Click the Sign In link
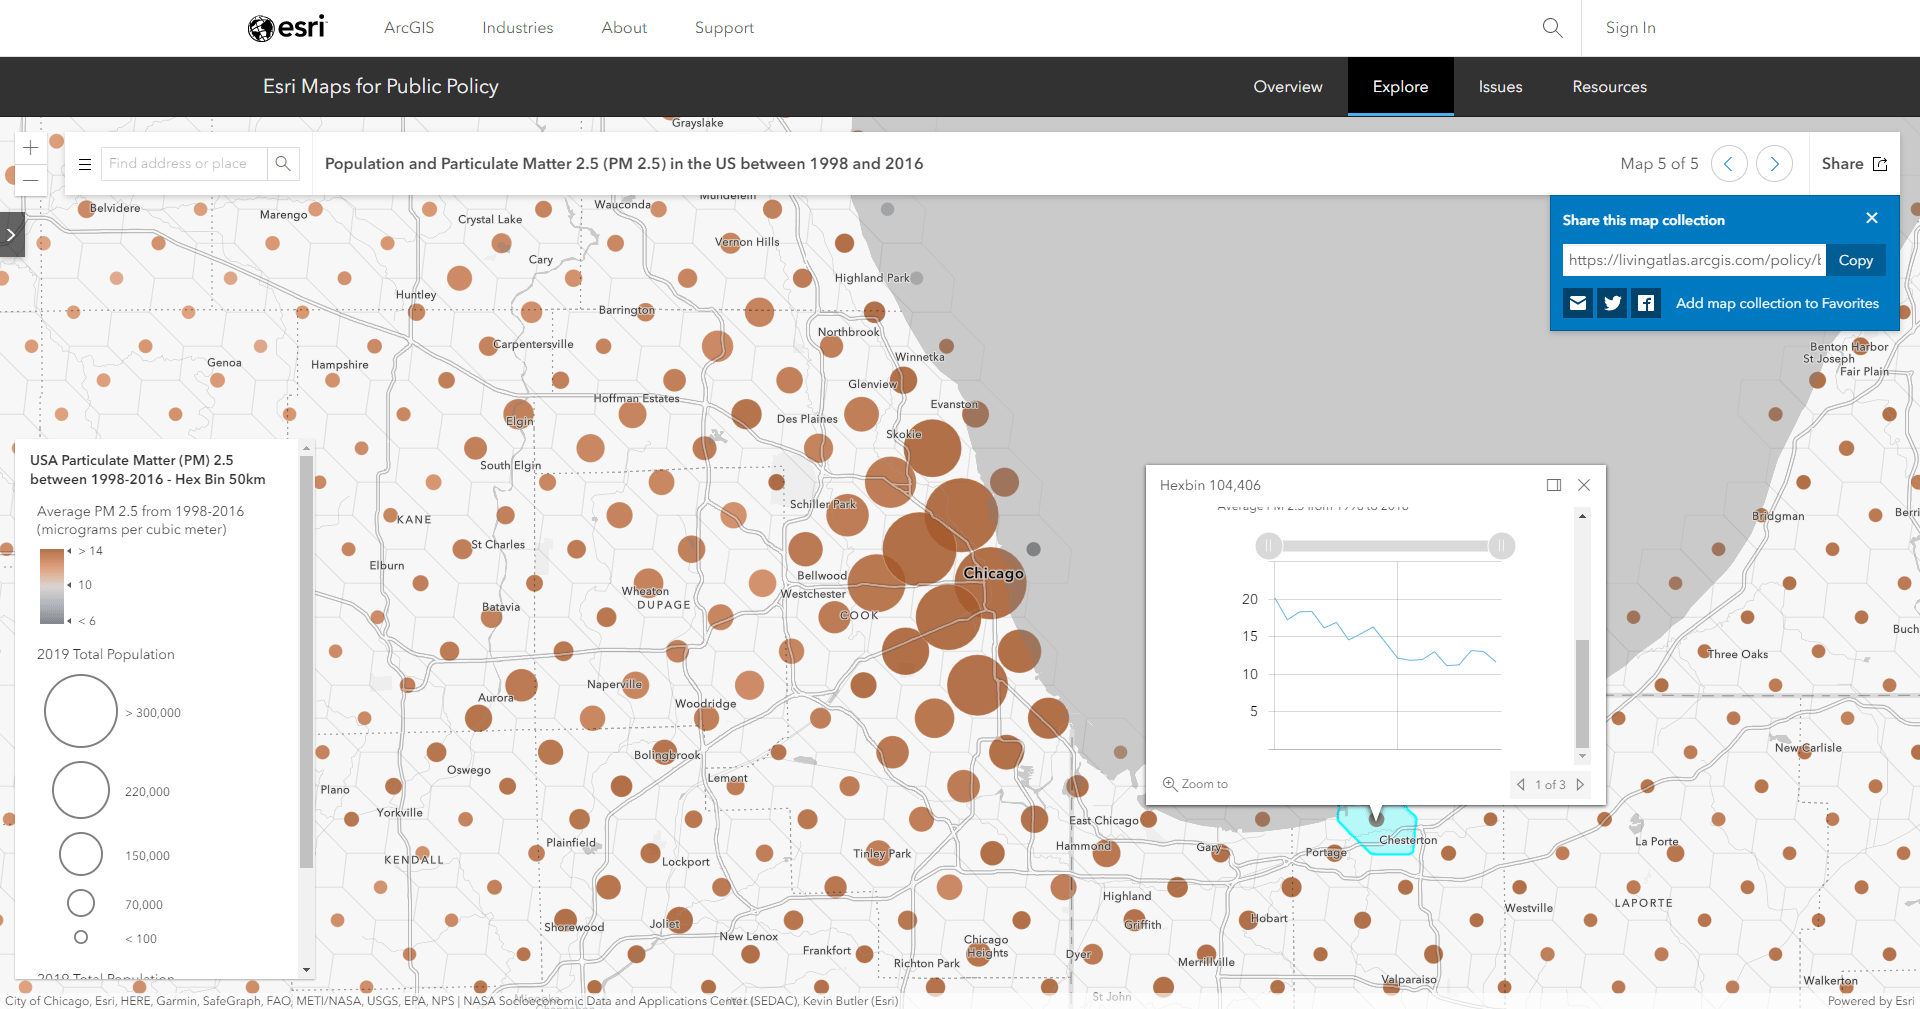Image resolution: width=1920 pixels, height=1009 pixels. (x=1631, y=28)
